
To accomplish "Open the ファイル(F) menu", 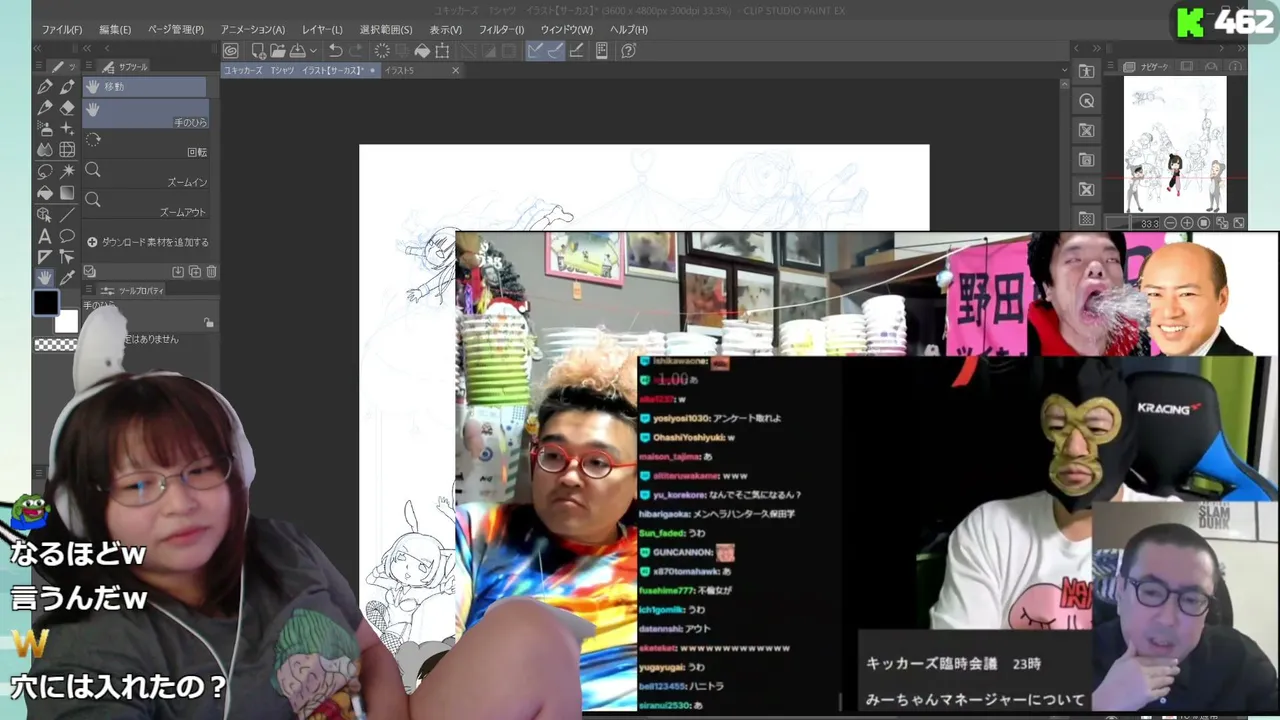I will 62,30.
